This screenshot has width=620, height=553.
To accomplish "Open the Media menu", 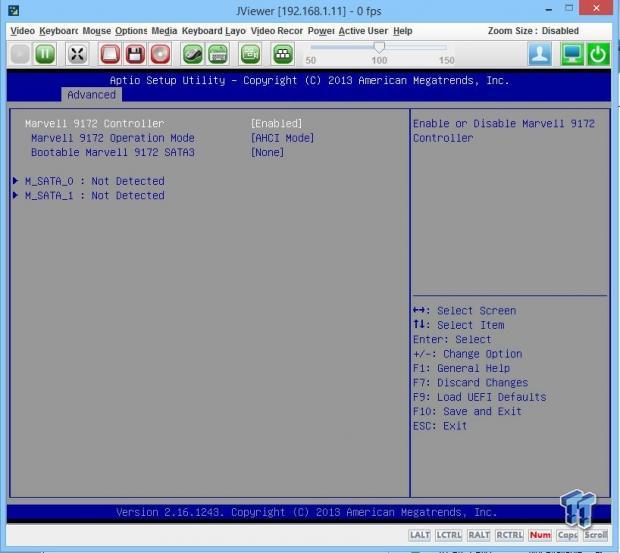I will [164, 31].
